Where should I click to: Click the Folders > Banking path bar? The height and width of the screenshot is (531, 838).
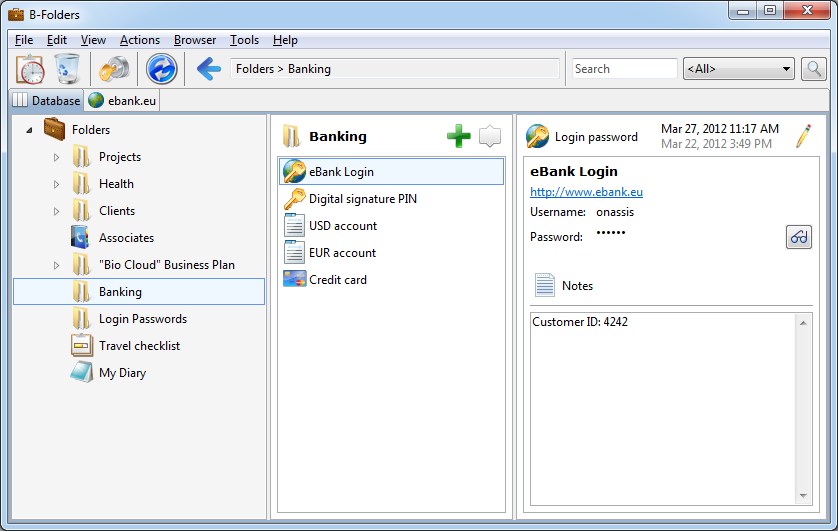[394, 69]
